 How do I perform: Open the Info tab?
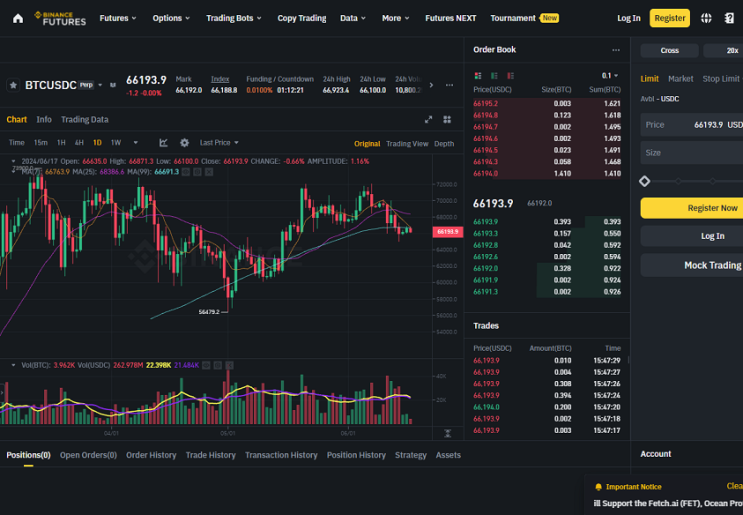44,119
